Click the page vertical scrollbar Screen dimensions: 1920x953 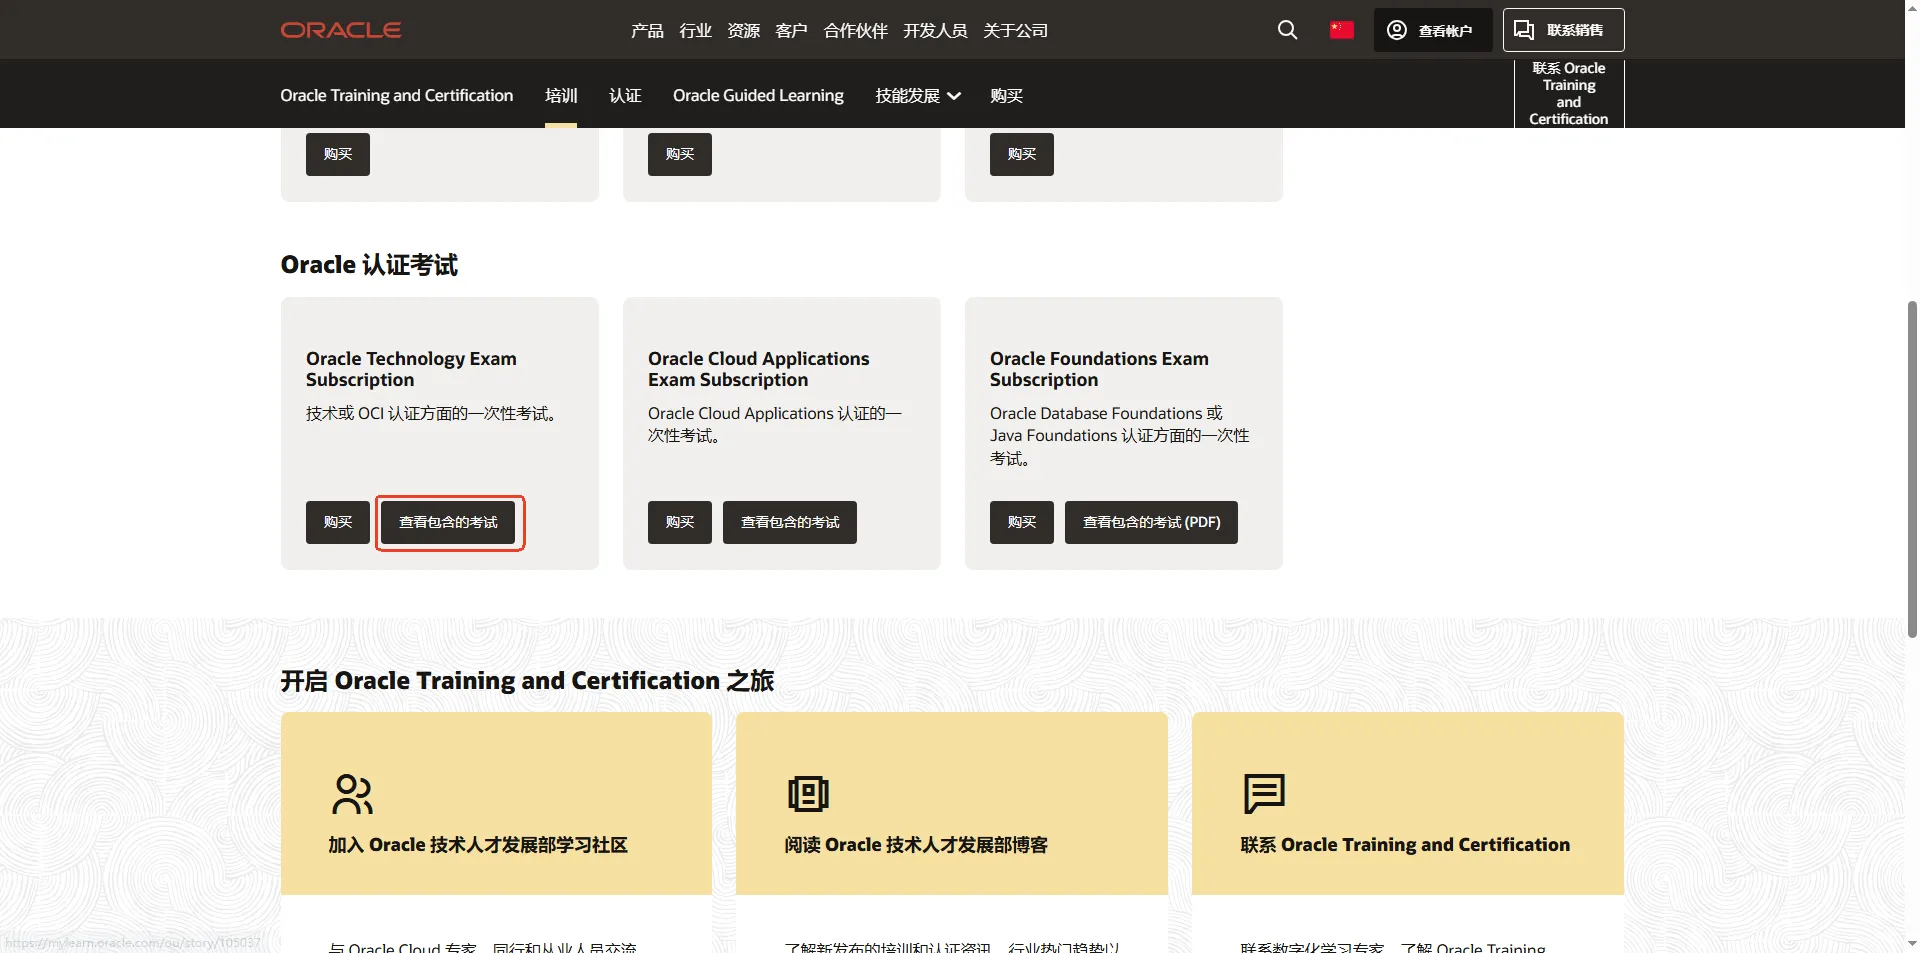click(1912, 468)
